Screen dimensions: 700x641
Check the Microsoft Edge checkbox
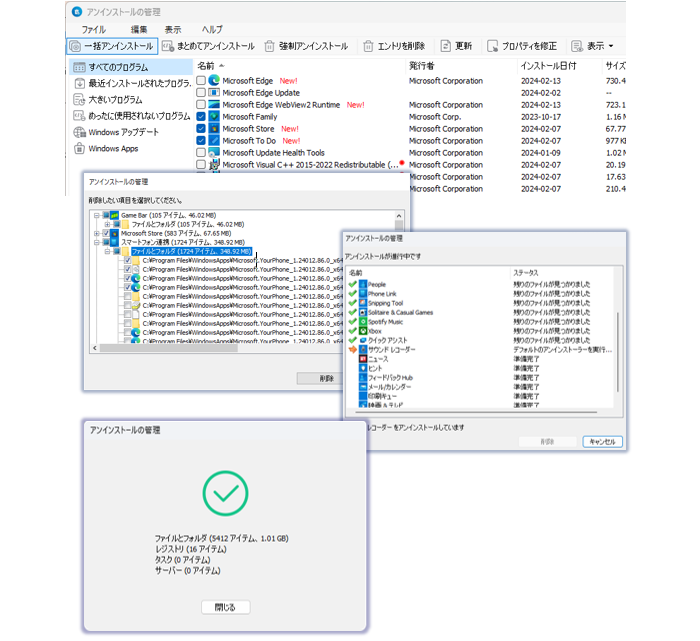[201, 80]
